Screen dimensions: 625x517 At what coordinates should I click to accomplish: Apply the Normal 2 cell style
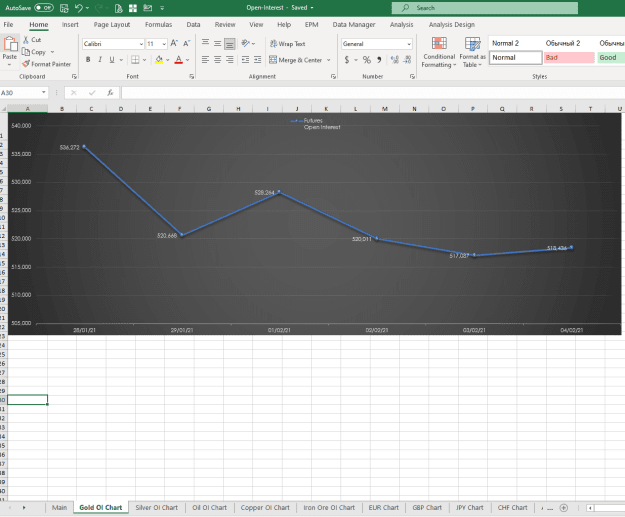coord(515,43)
